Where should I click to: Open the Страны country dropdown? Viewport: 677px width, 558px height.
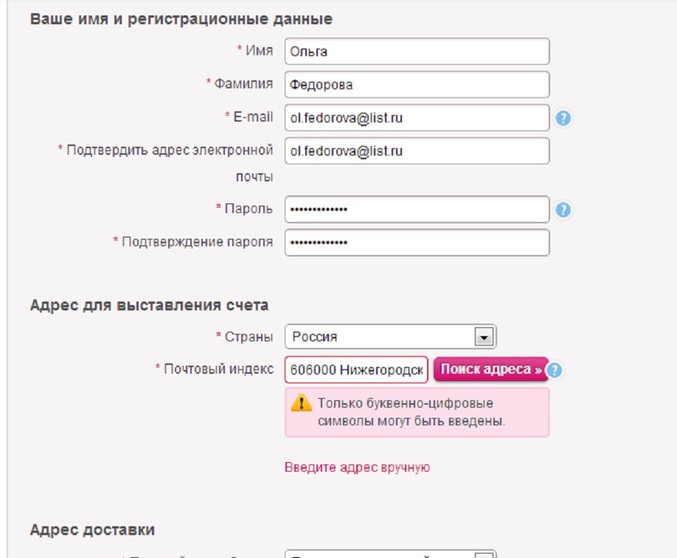[x=484, y=337]
